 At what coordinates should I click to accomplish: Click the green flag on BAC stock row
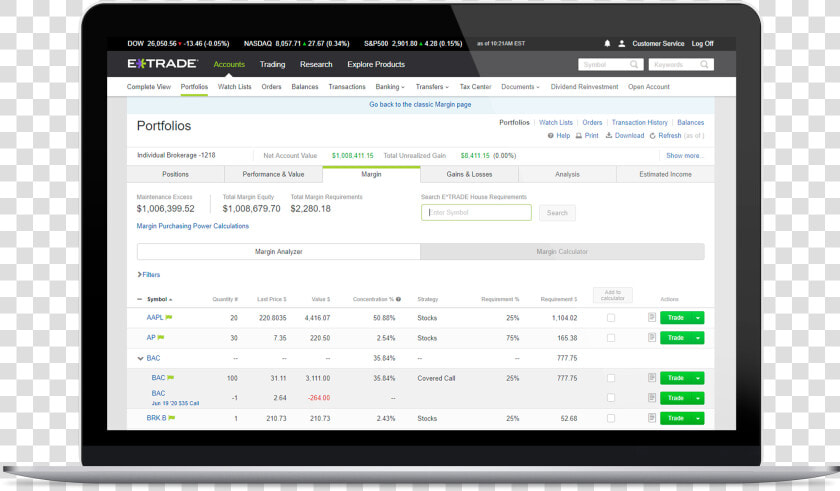170,377
